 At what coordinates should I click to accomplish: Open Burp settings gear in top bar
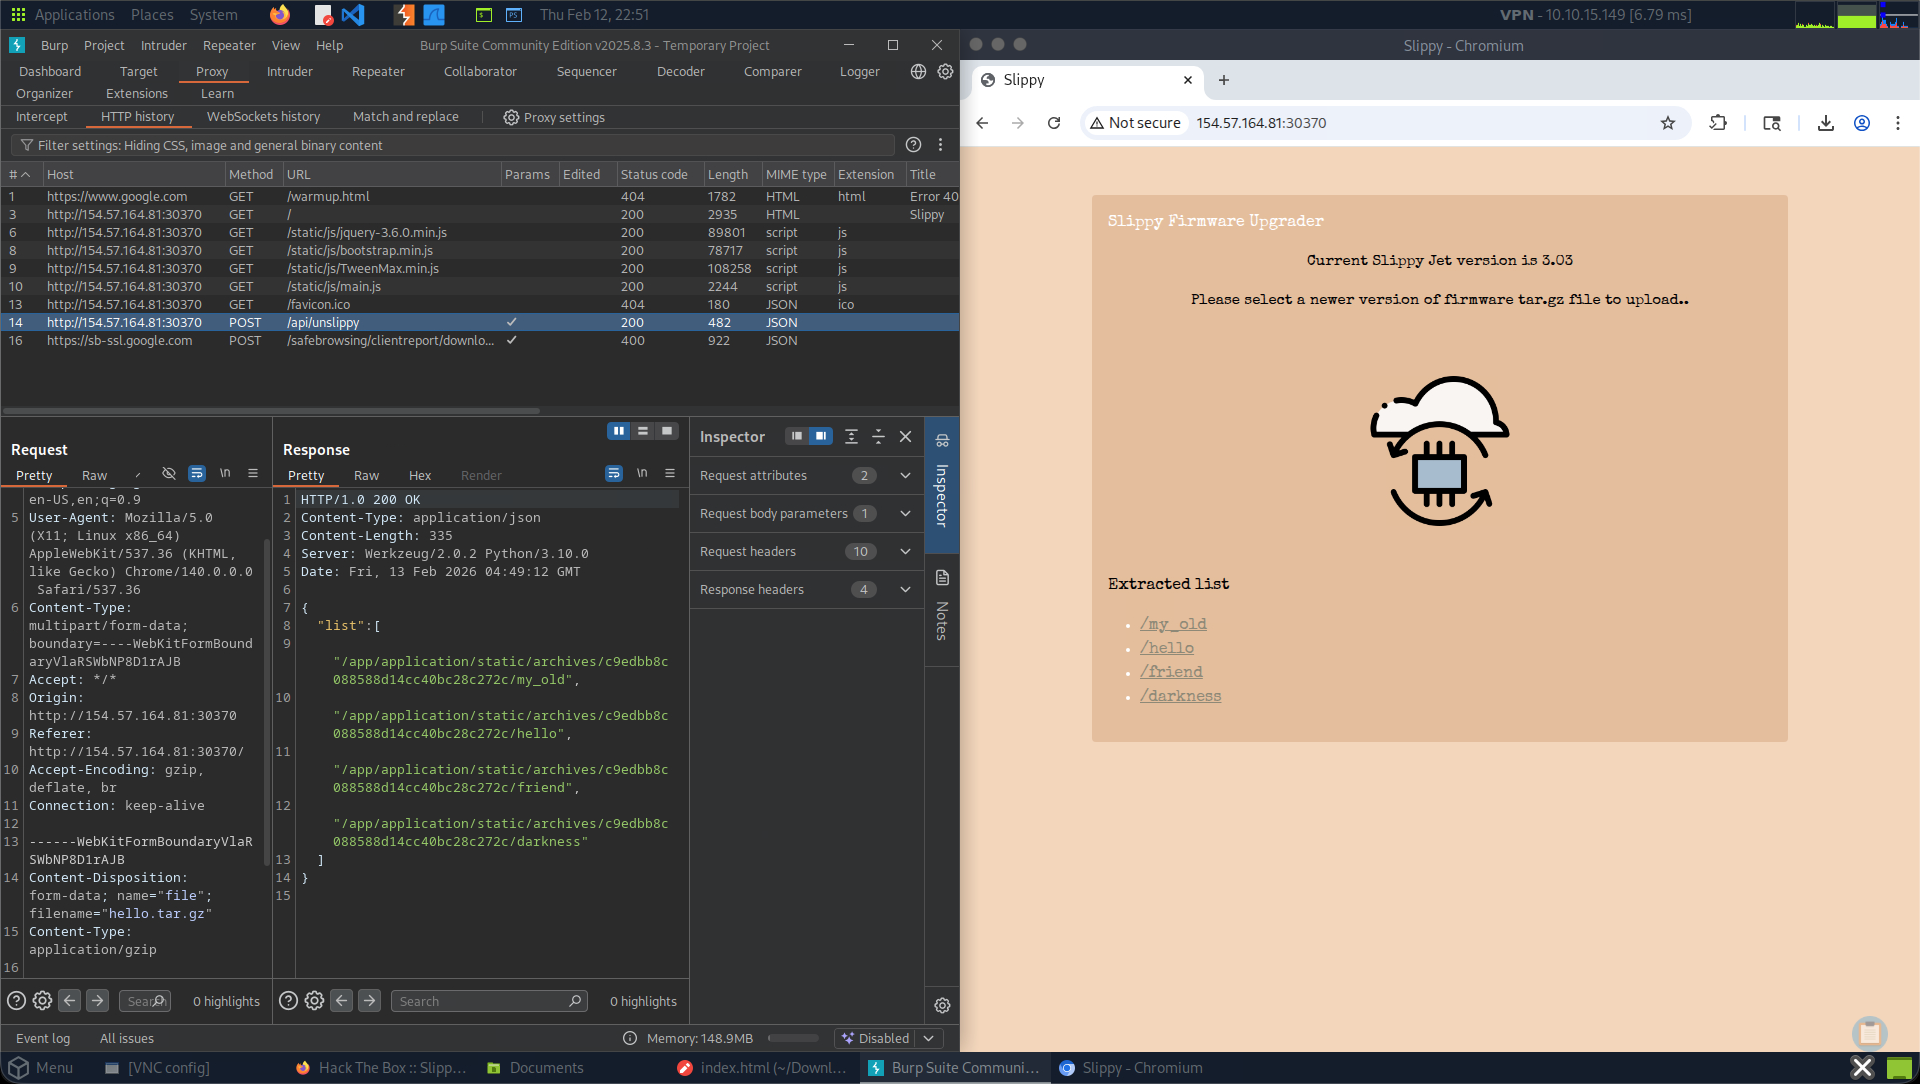click(945, 71)
